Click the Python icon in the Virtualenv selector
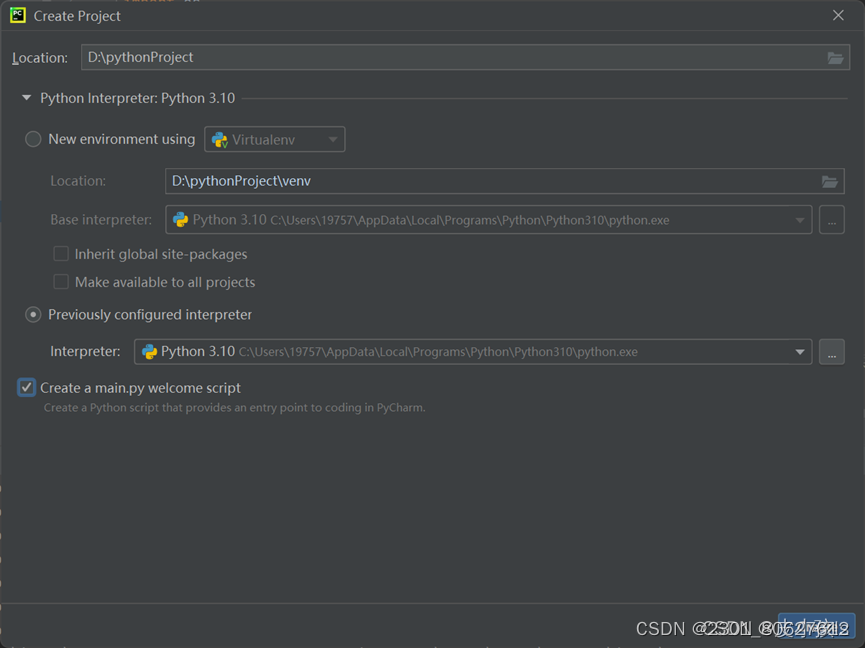865x648 pixels. 218,139
